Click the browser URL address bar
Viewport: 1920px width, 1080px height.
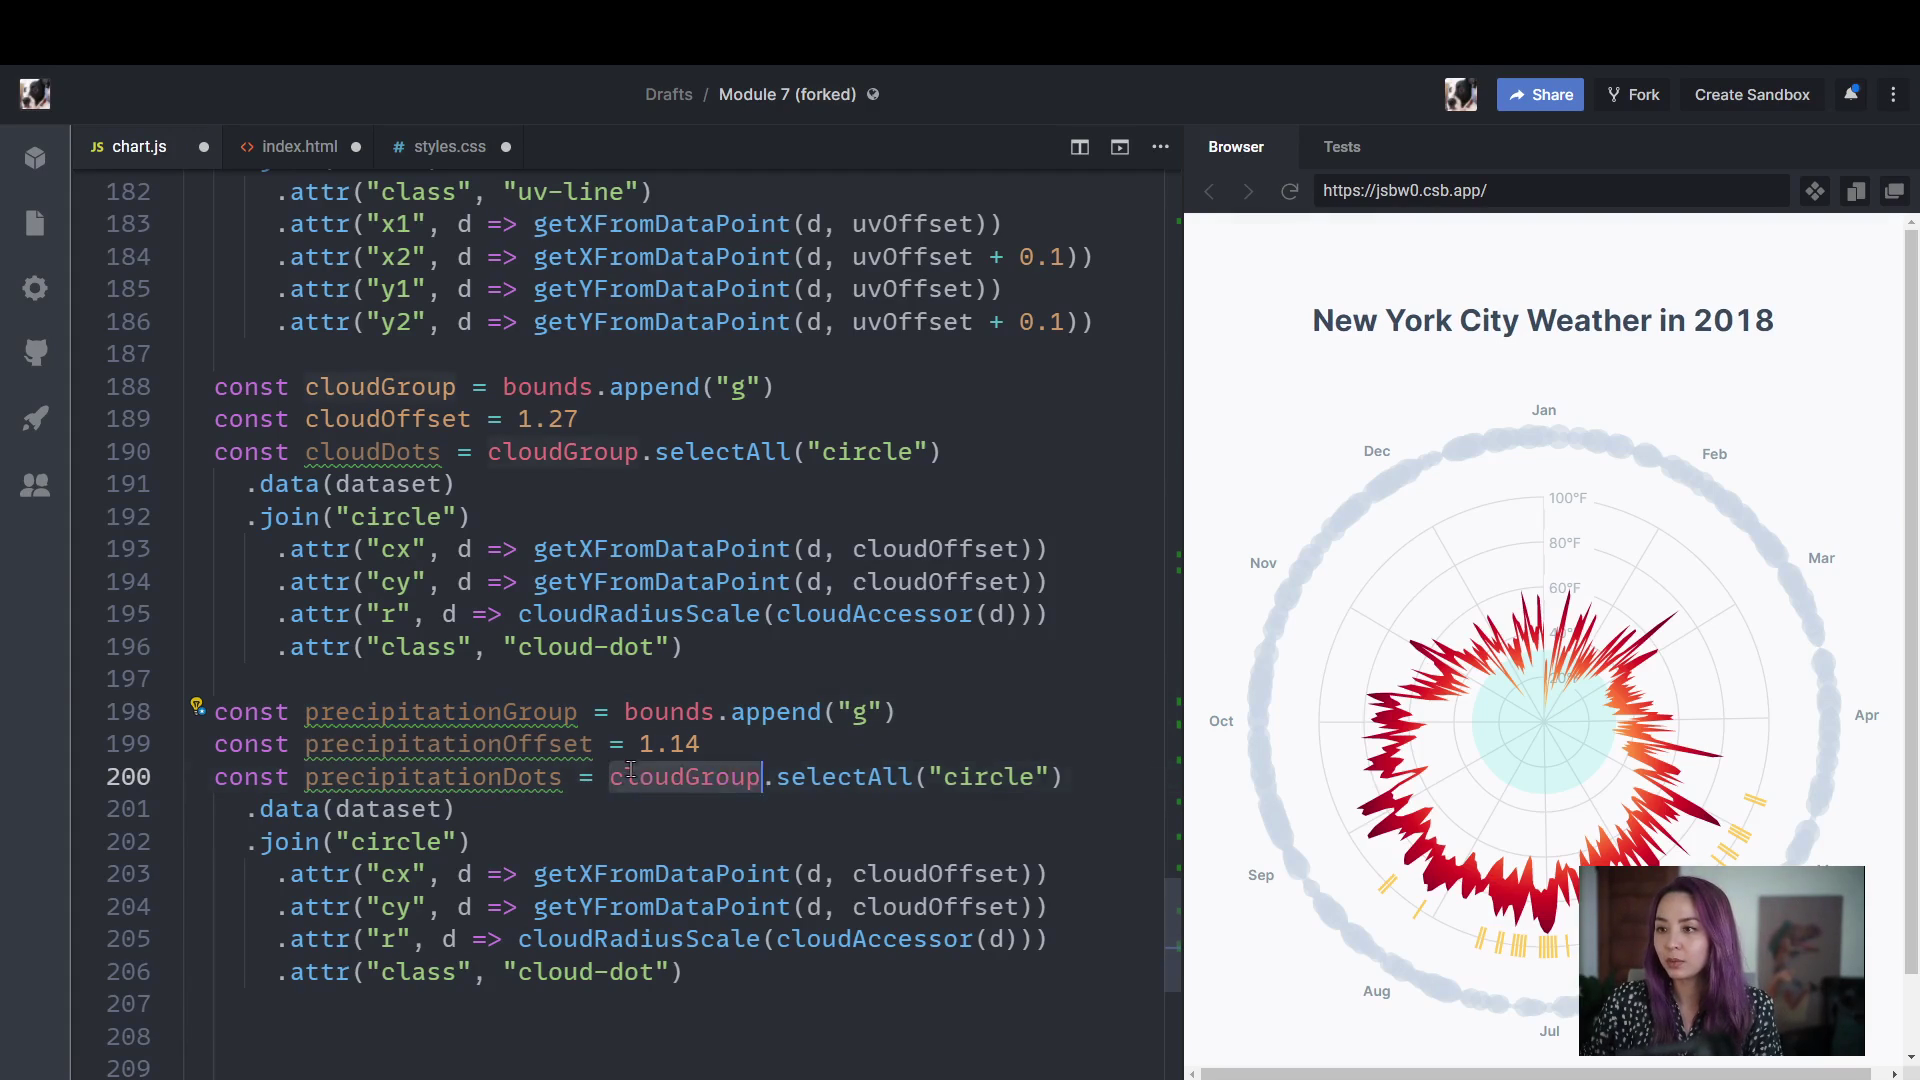point(1549,190)
